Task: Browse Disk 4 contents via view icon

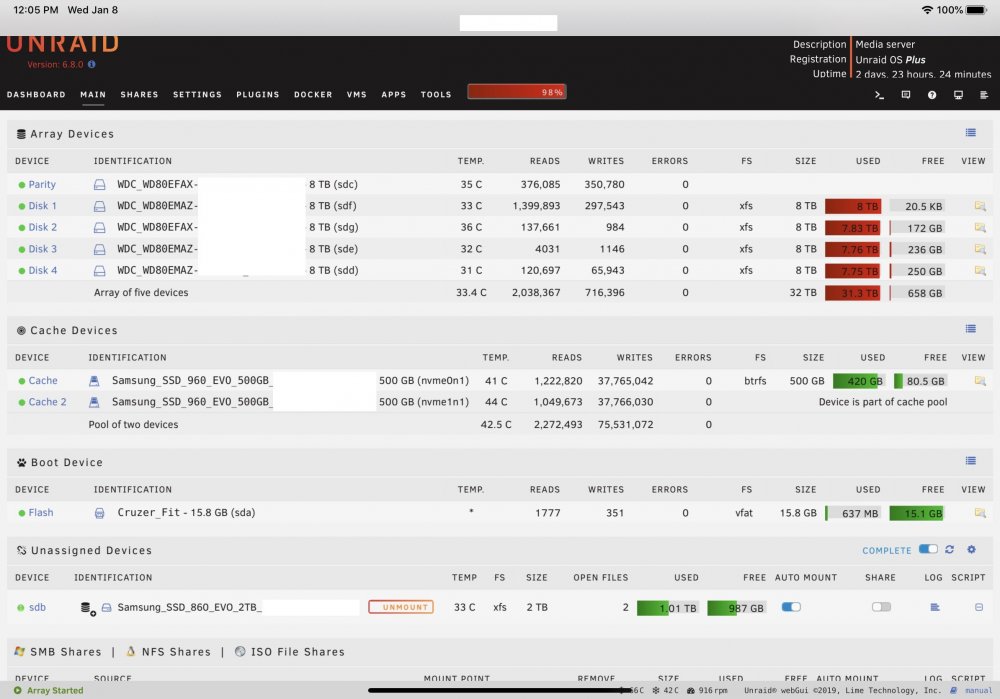Action: 980,271
